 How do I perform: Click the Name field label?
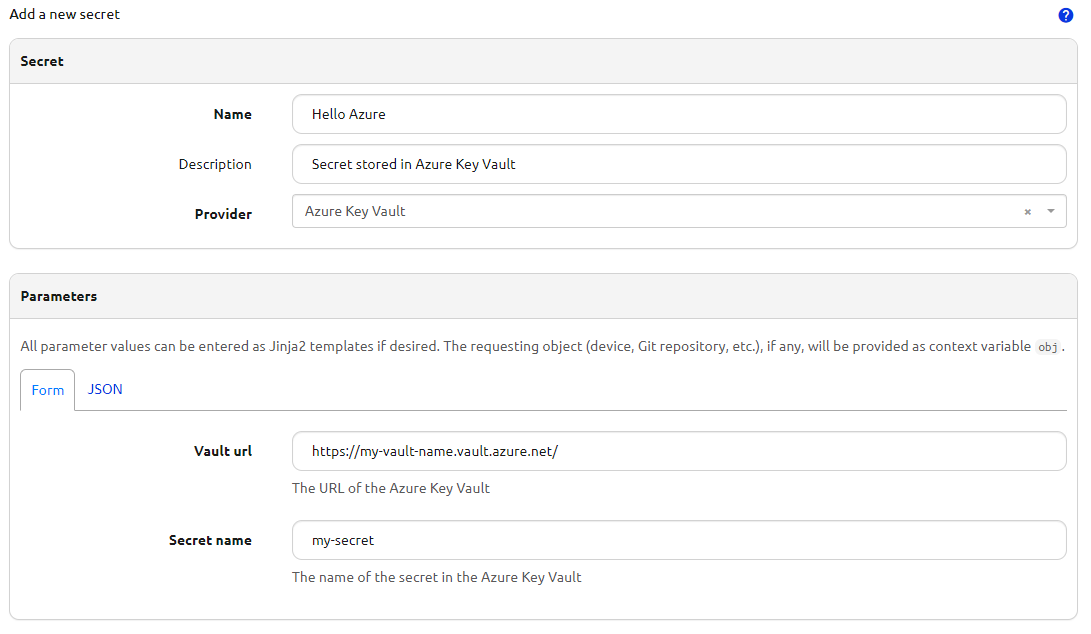pos(232,114)
